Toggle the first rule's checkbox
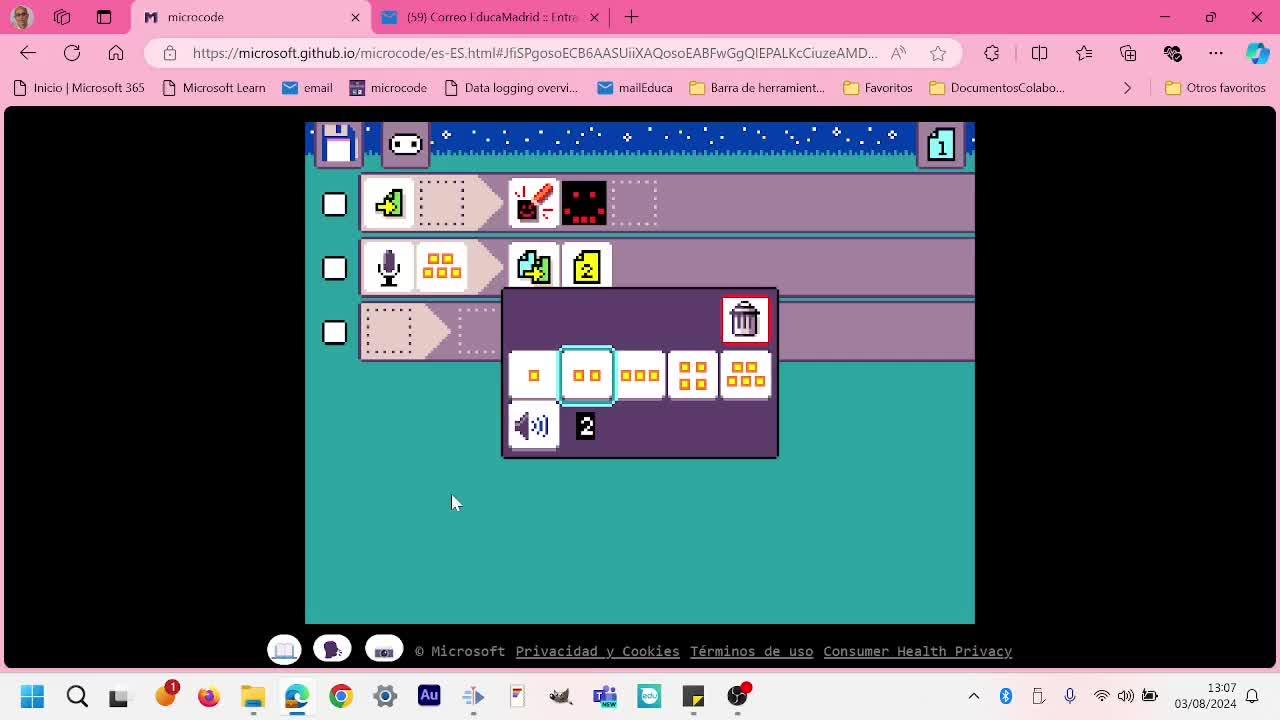Screen dimensions: 1280x720 tap(334, 204)
